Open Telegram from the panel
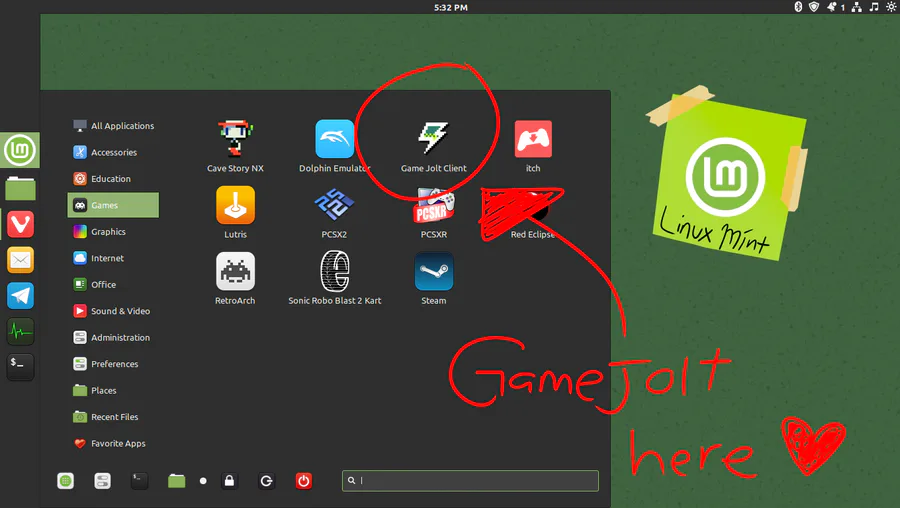The image size is (900, 508). coord(20,296)
